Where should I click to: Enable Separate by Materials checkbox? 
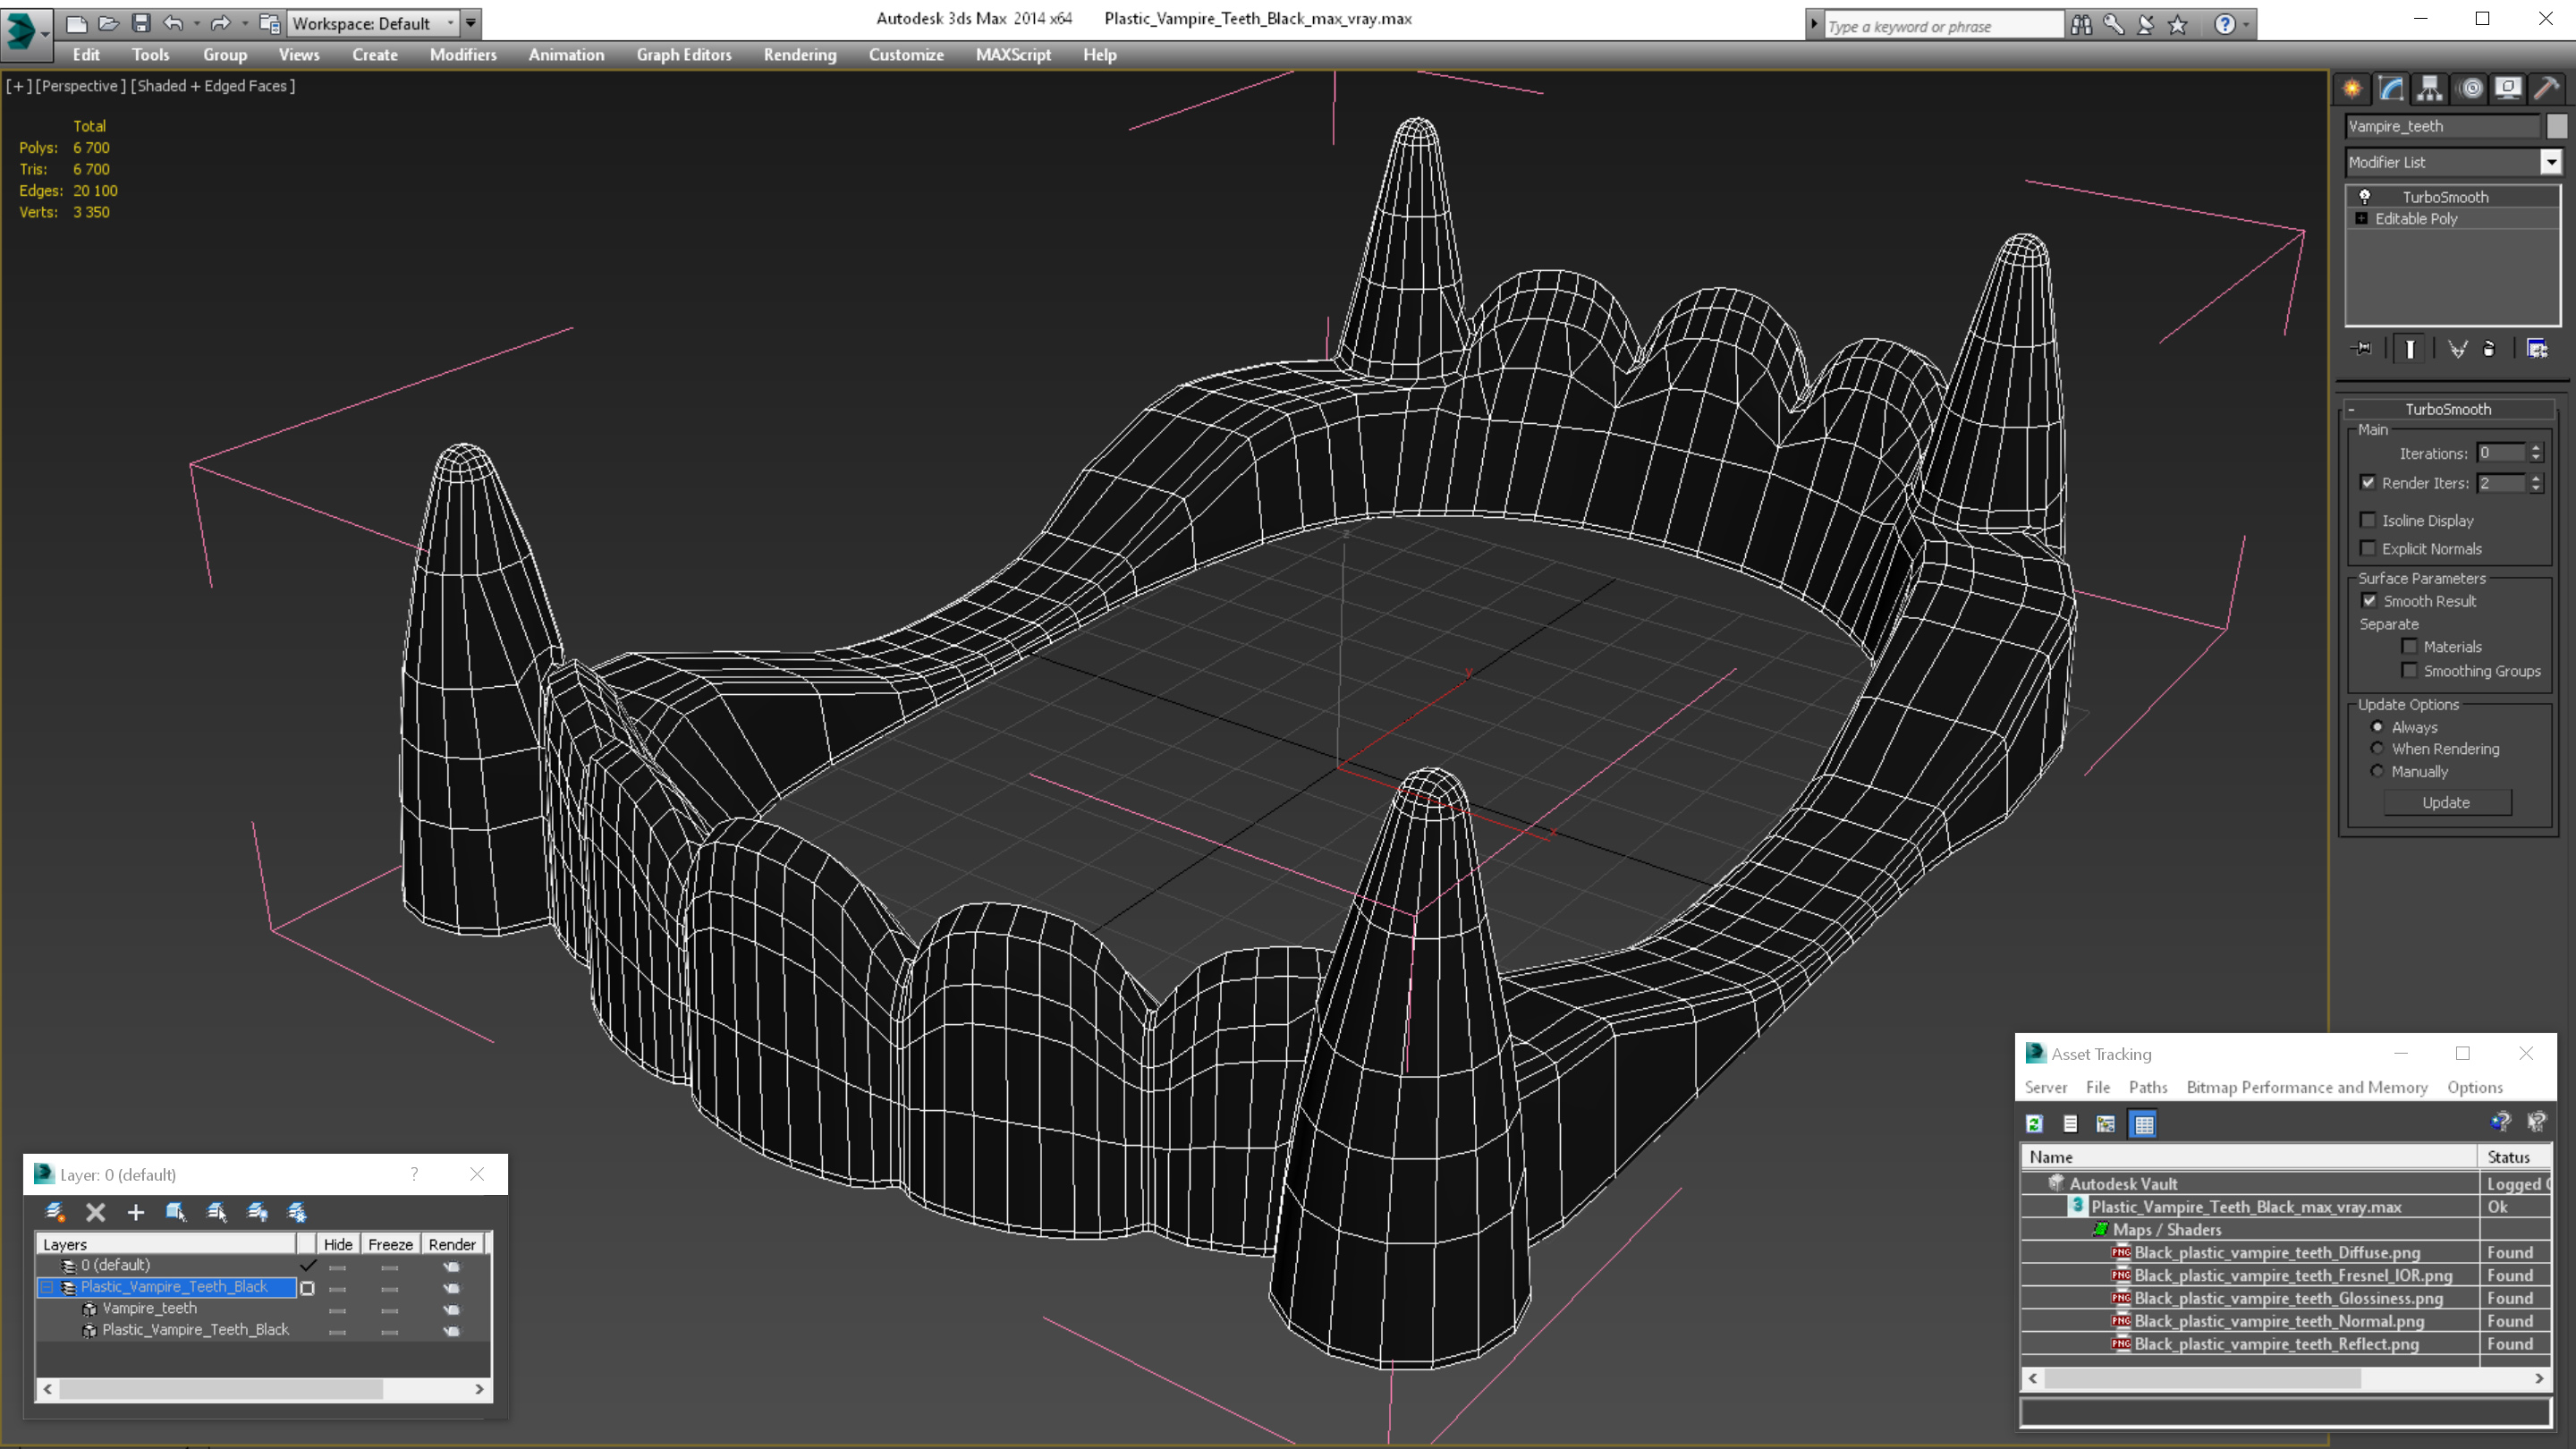pos(2410,647)
